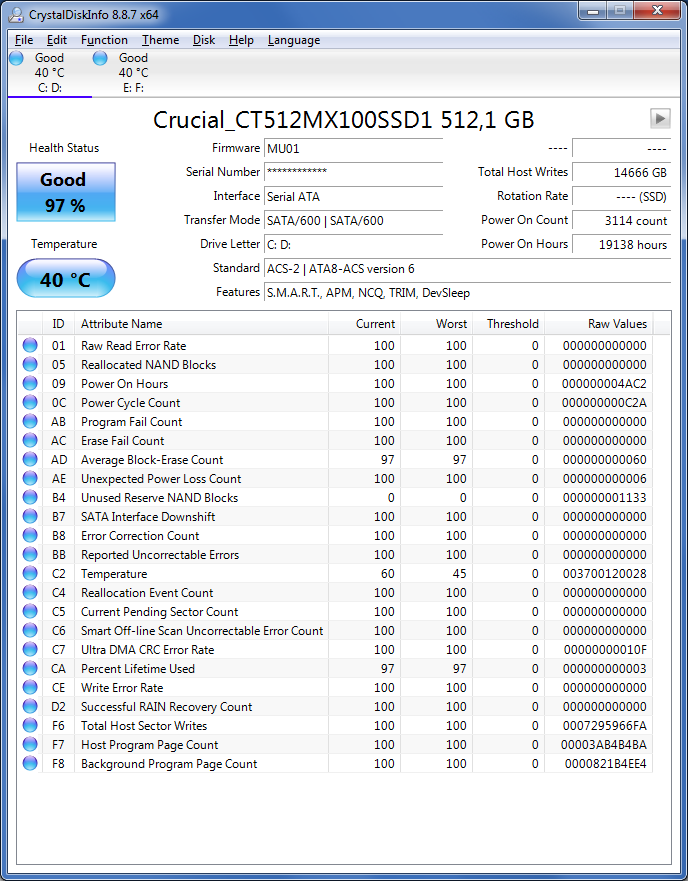This screenshot has height=881, width=688.
Task: Click status orb for SATA Interface Downshift
Action: point(30,517)
